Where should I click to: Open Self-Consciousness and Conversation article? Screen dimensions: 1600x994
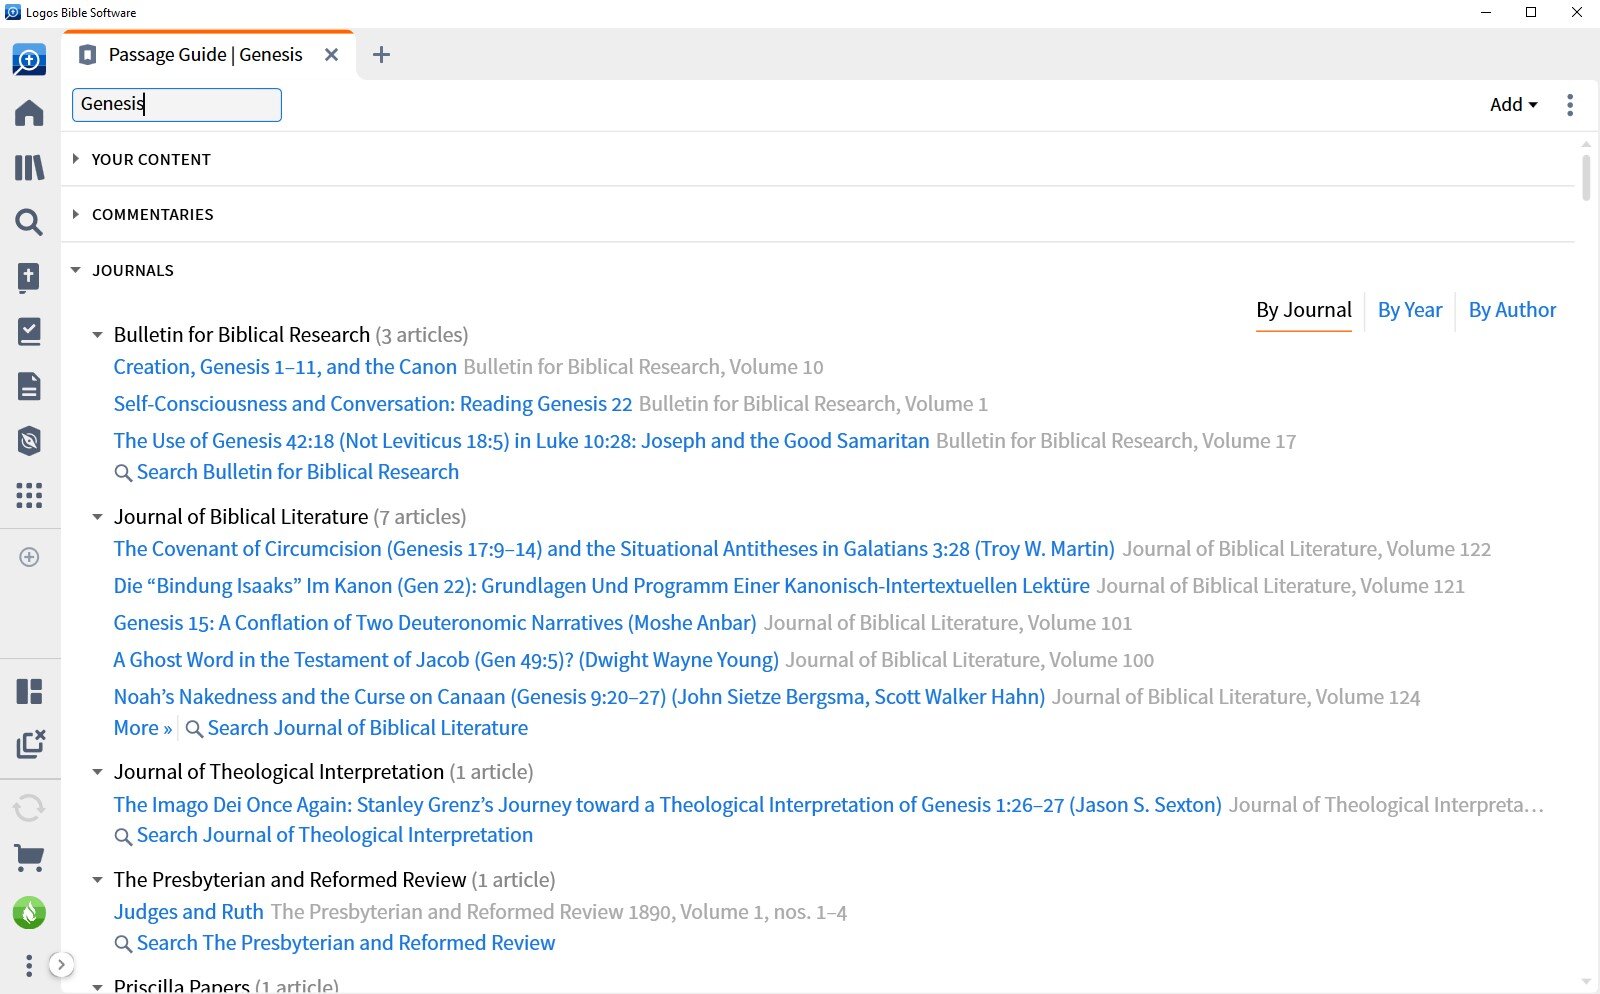point(373,404)
